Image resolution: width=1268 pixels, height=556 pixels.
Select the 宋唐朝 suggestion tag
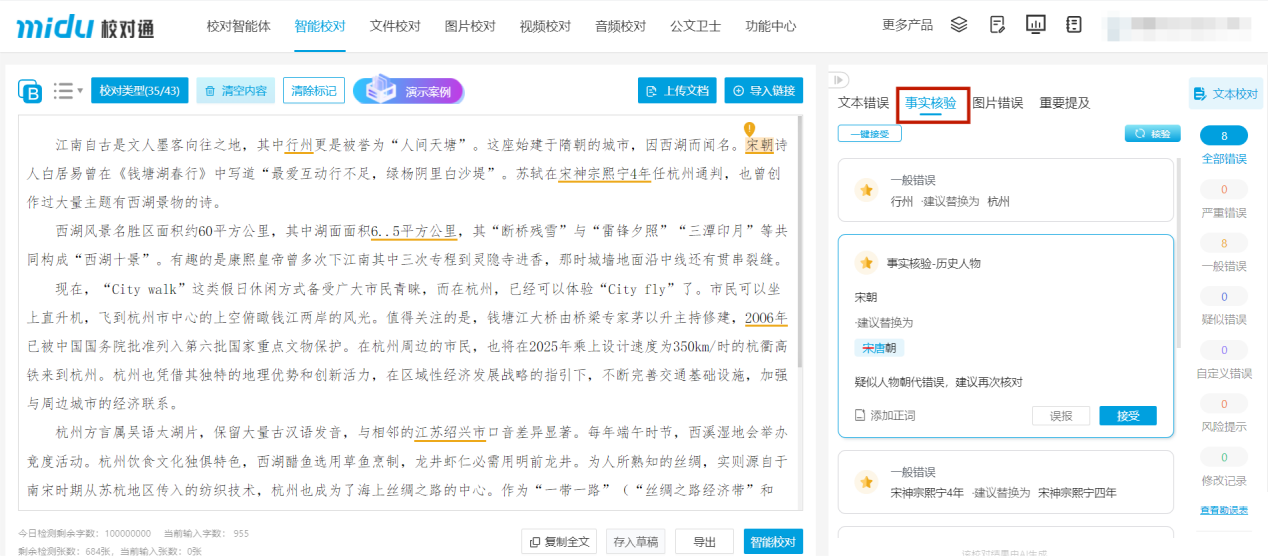[x=879, y=348]
